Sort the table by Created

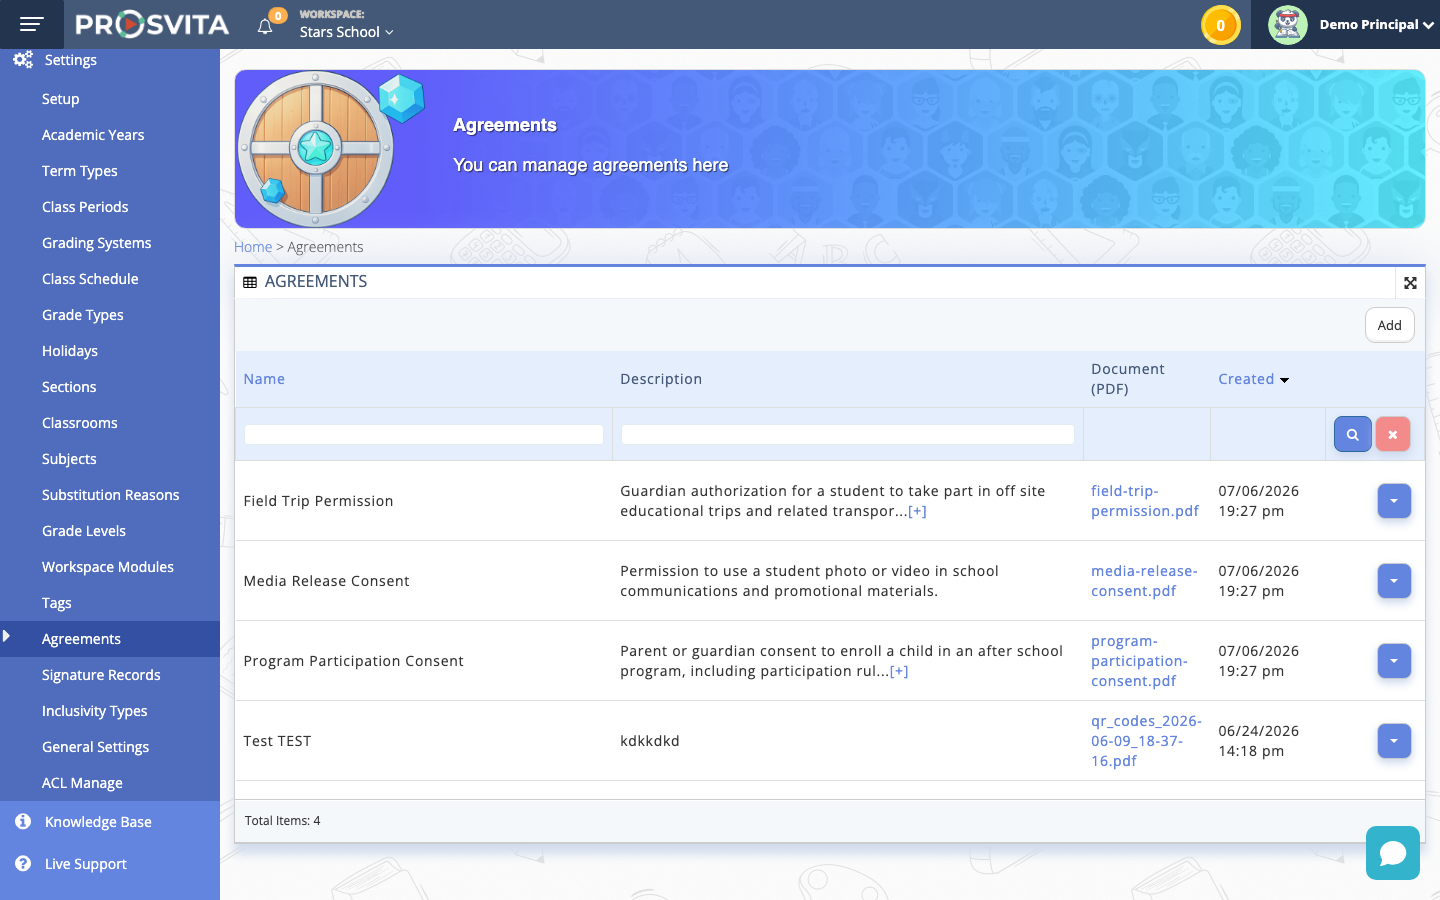[x=1246, y=379]
